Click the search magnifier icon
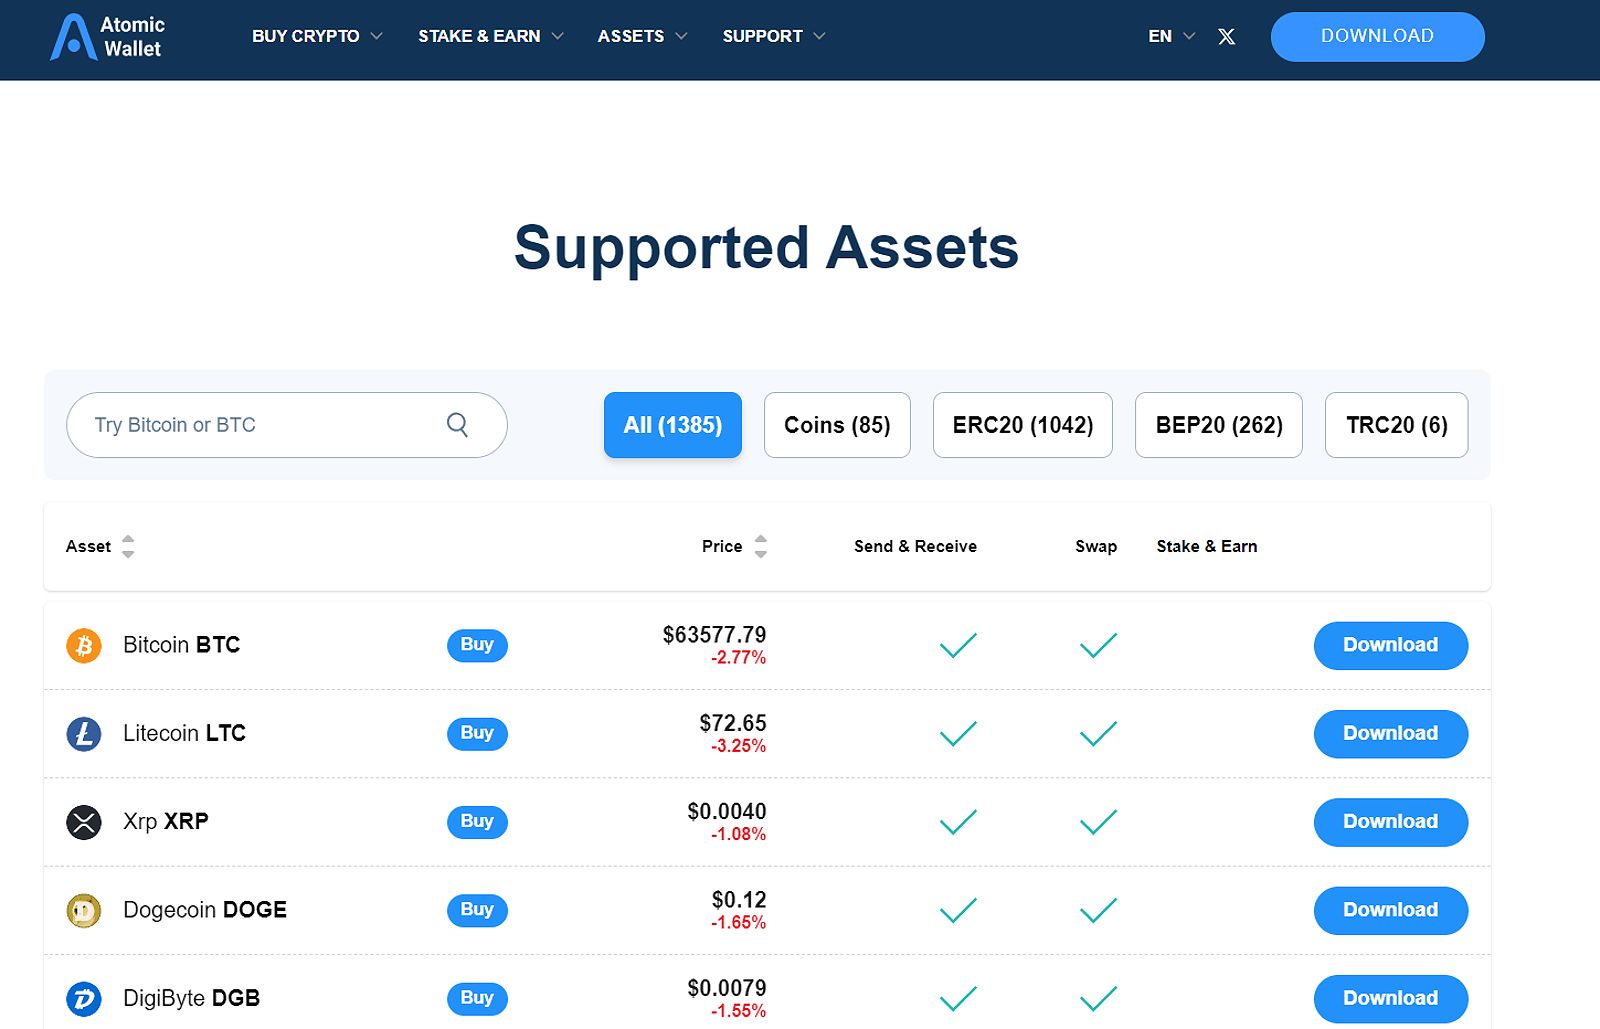The height and width of the screenshot is (1029, 1600). [x=457, y=425]
